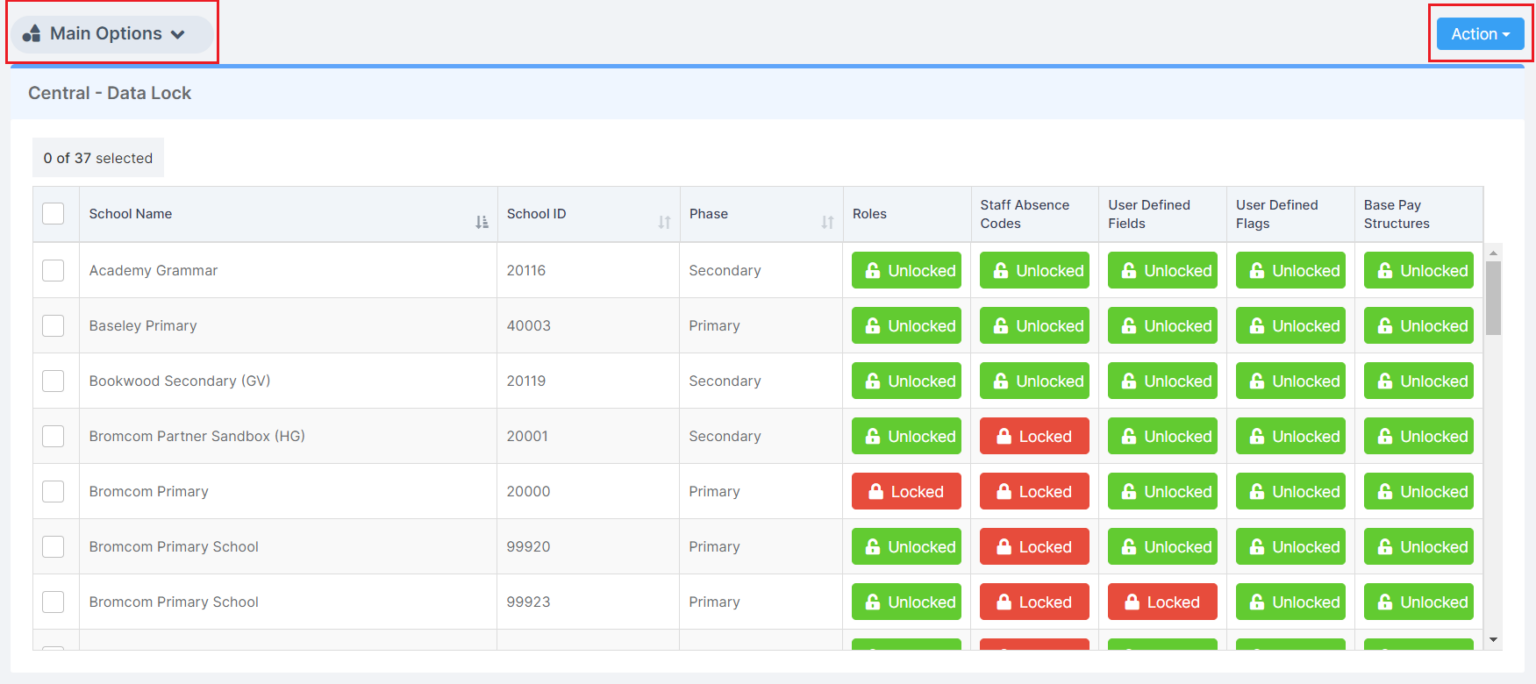The width and height of the screenshot is (1536, 684).
Task: Unlock User Defined Fields lock for school 99923
Action: click(1162, 601)
